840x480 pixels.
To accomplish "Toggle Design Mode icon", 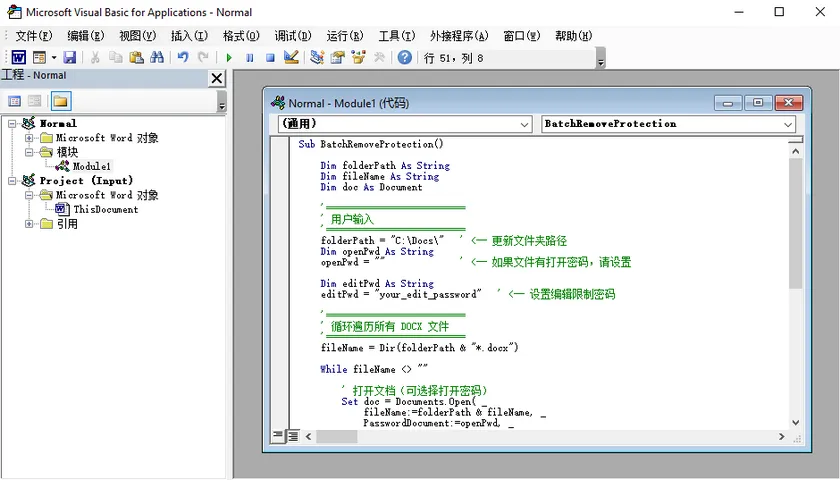I will tap(291, 57).
